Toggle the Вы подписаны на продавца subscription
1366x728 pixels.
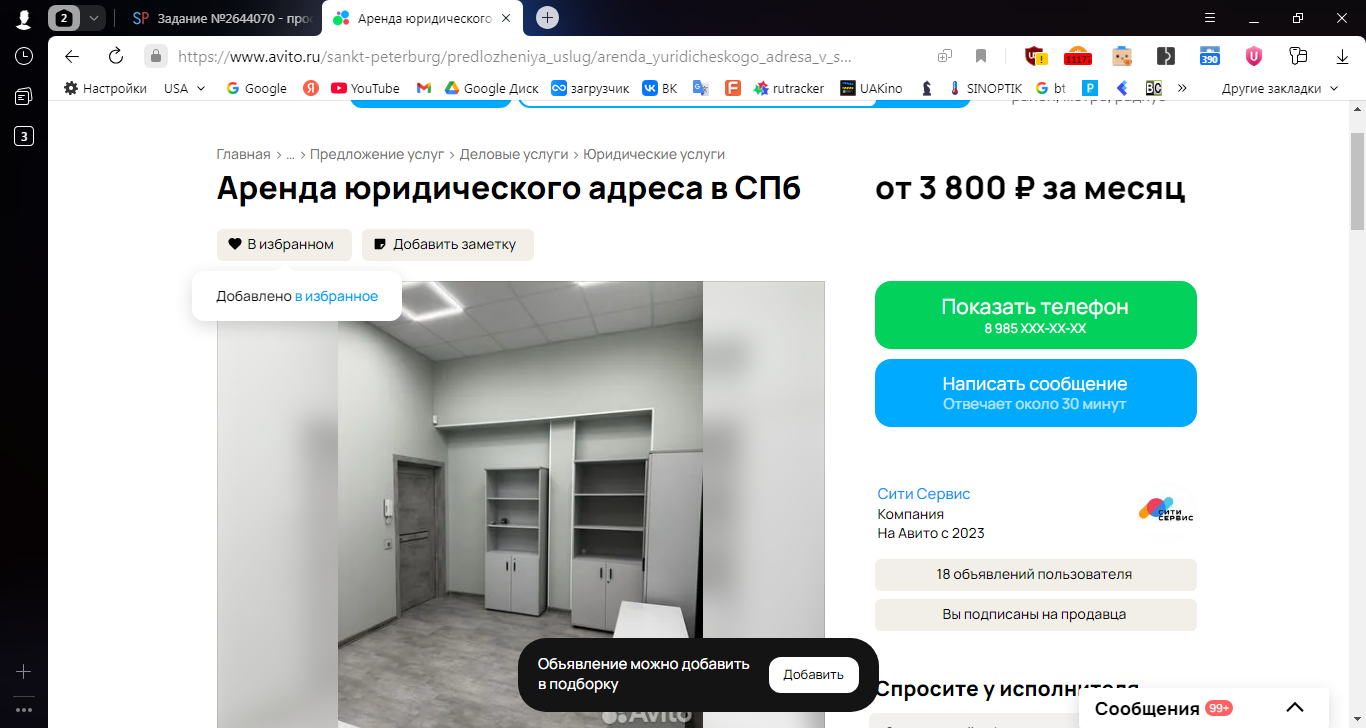pyautogui.click(x=1035, y=614)
